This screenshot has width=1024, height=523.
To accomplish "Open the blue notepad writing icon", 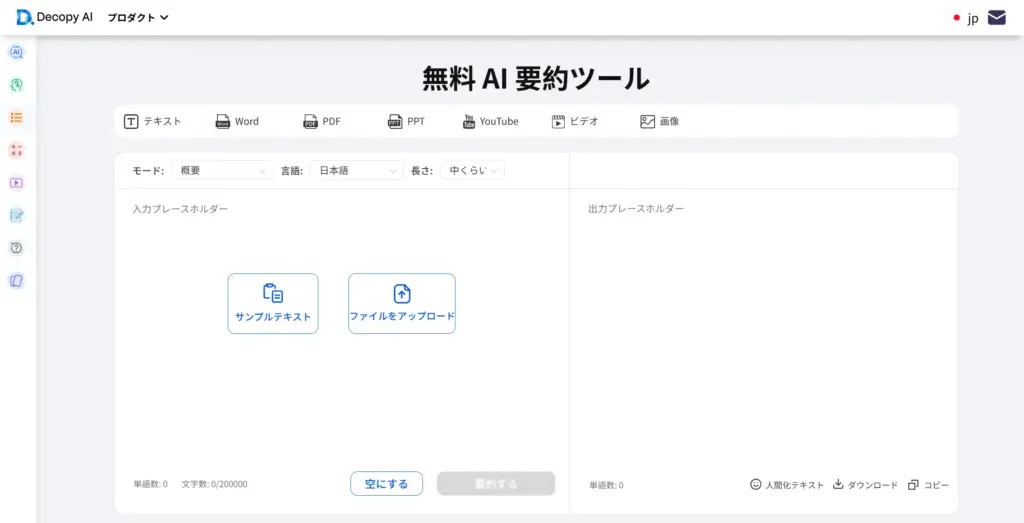I will click(x=16, y=215).
